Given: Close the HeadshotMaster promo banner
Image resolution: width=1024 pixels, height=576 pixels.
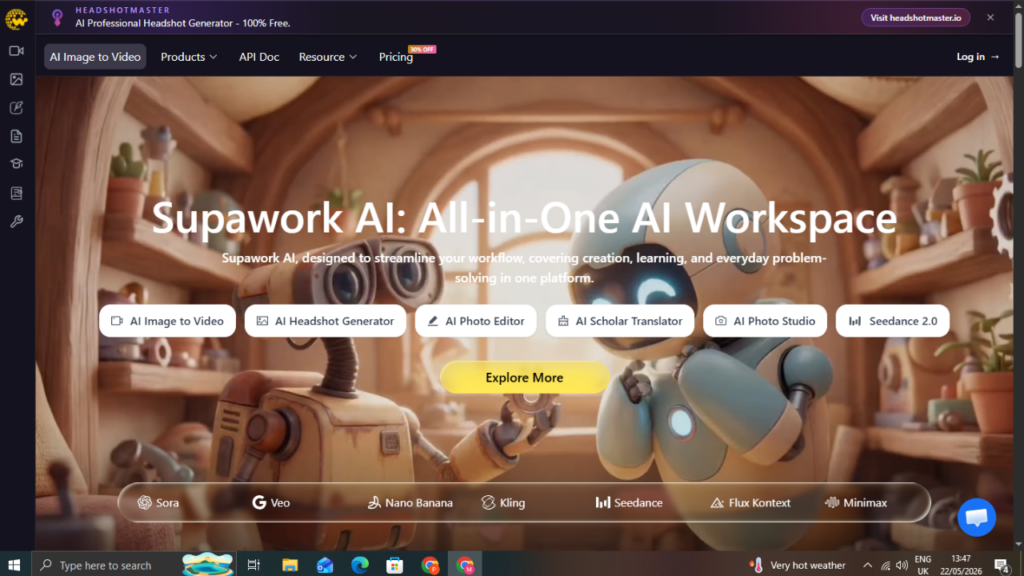Looking at the screenshot, I should (x=991, y=18).
